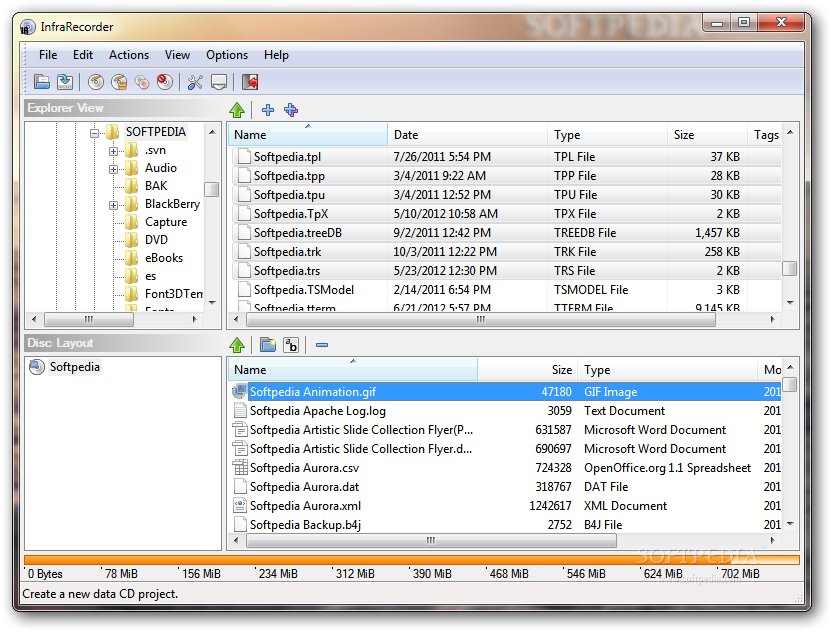Select Softpedia.treeDB file row

tap(506, 232)
